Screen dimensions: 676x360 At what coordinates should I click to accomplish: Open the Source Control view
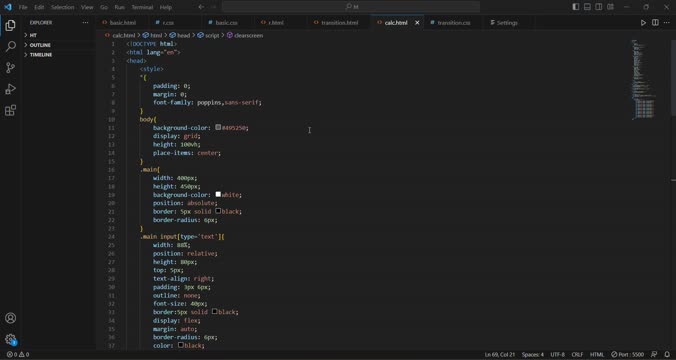[x=10, y=67]
